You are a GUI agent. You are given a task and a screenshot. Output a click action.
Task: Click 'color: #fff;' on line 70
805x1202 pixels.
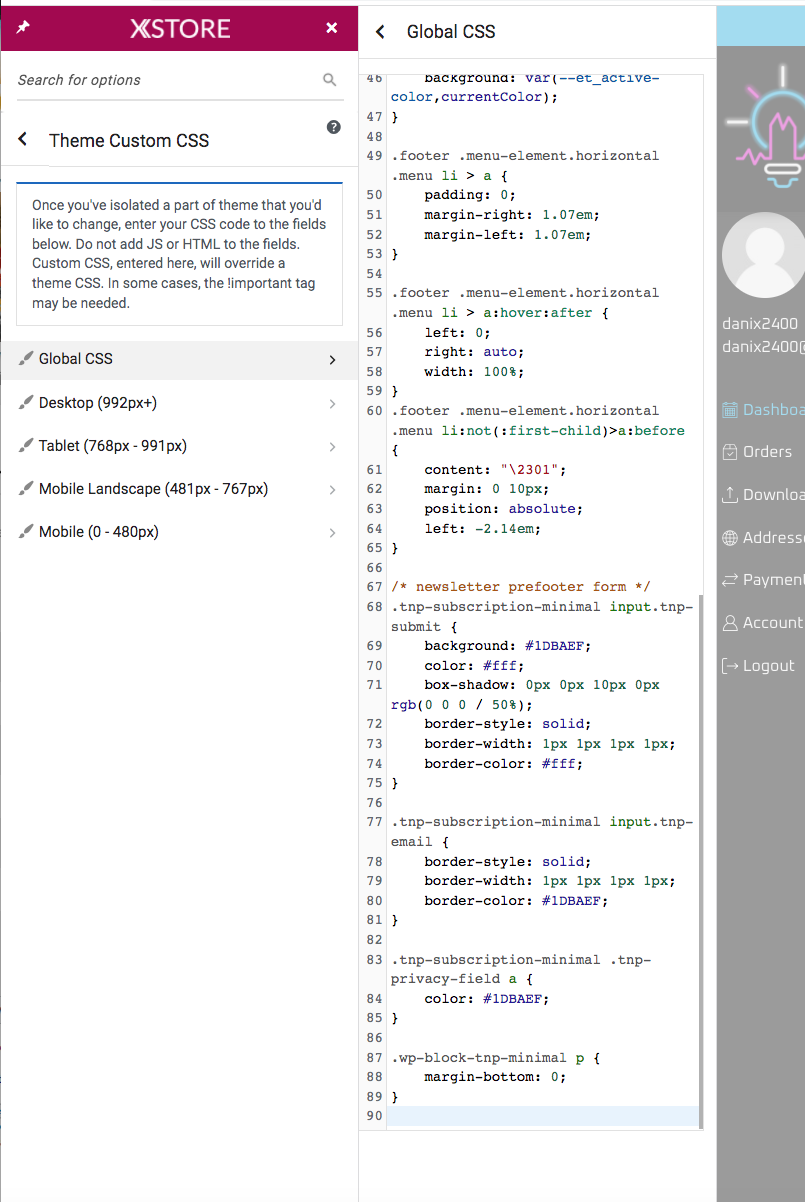(x=474, y=666)
